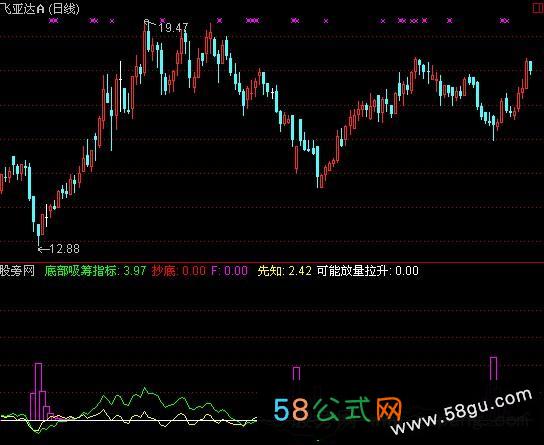Click the 12.88 low price label
544x445 pixels.
coord(65,249)
